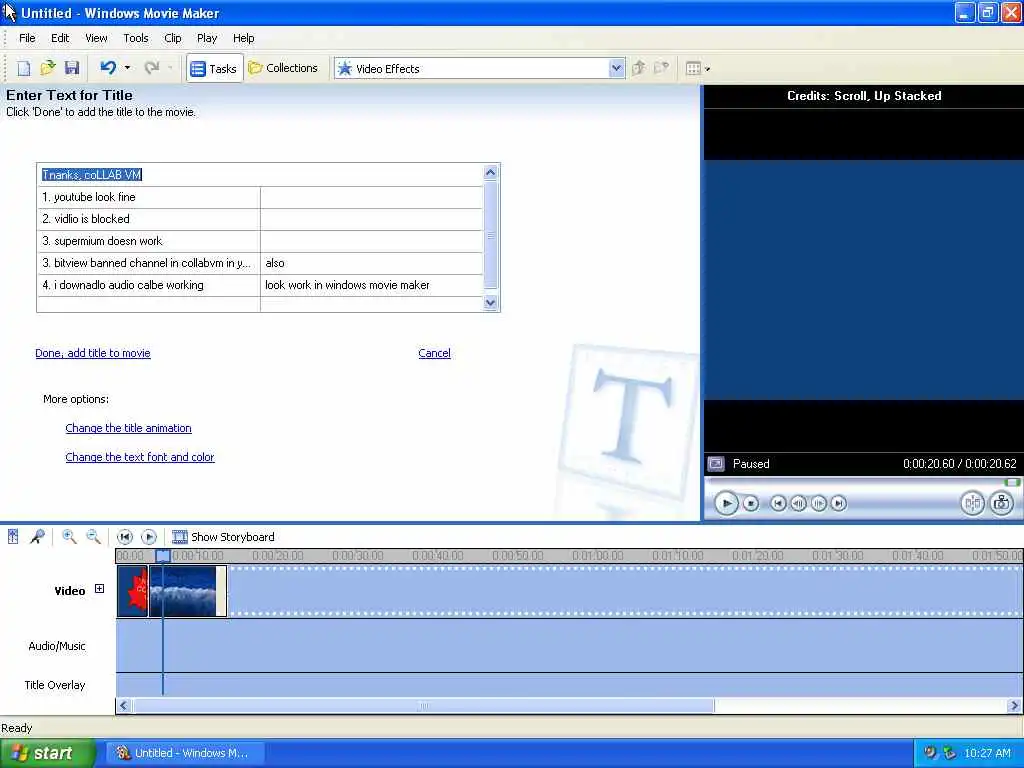The width and height of the screenshot is (1024, 768).
Task: Undo the last action
Action: (x=108, y=68)
